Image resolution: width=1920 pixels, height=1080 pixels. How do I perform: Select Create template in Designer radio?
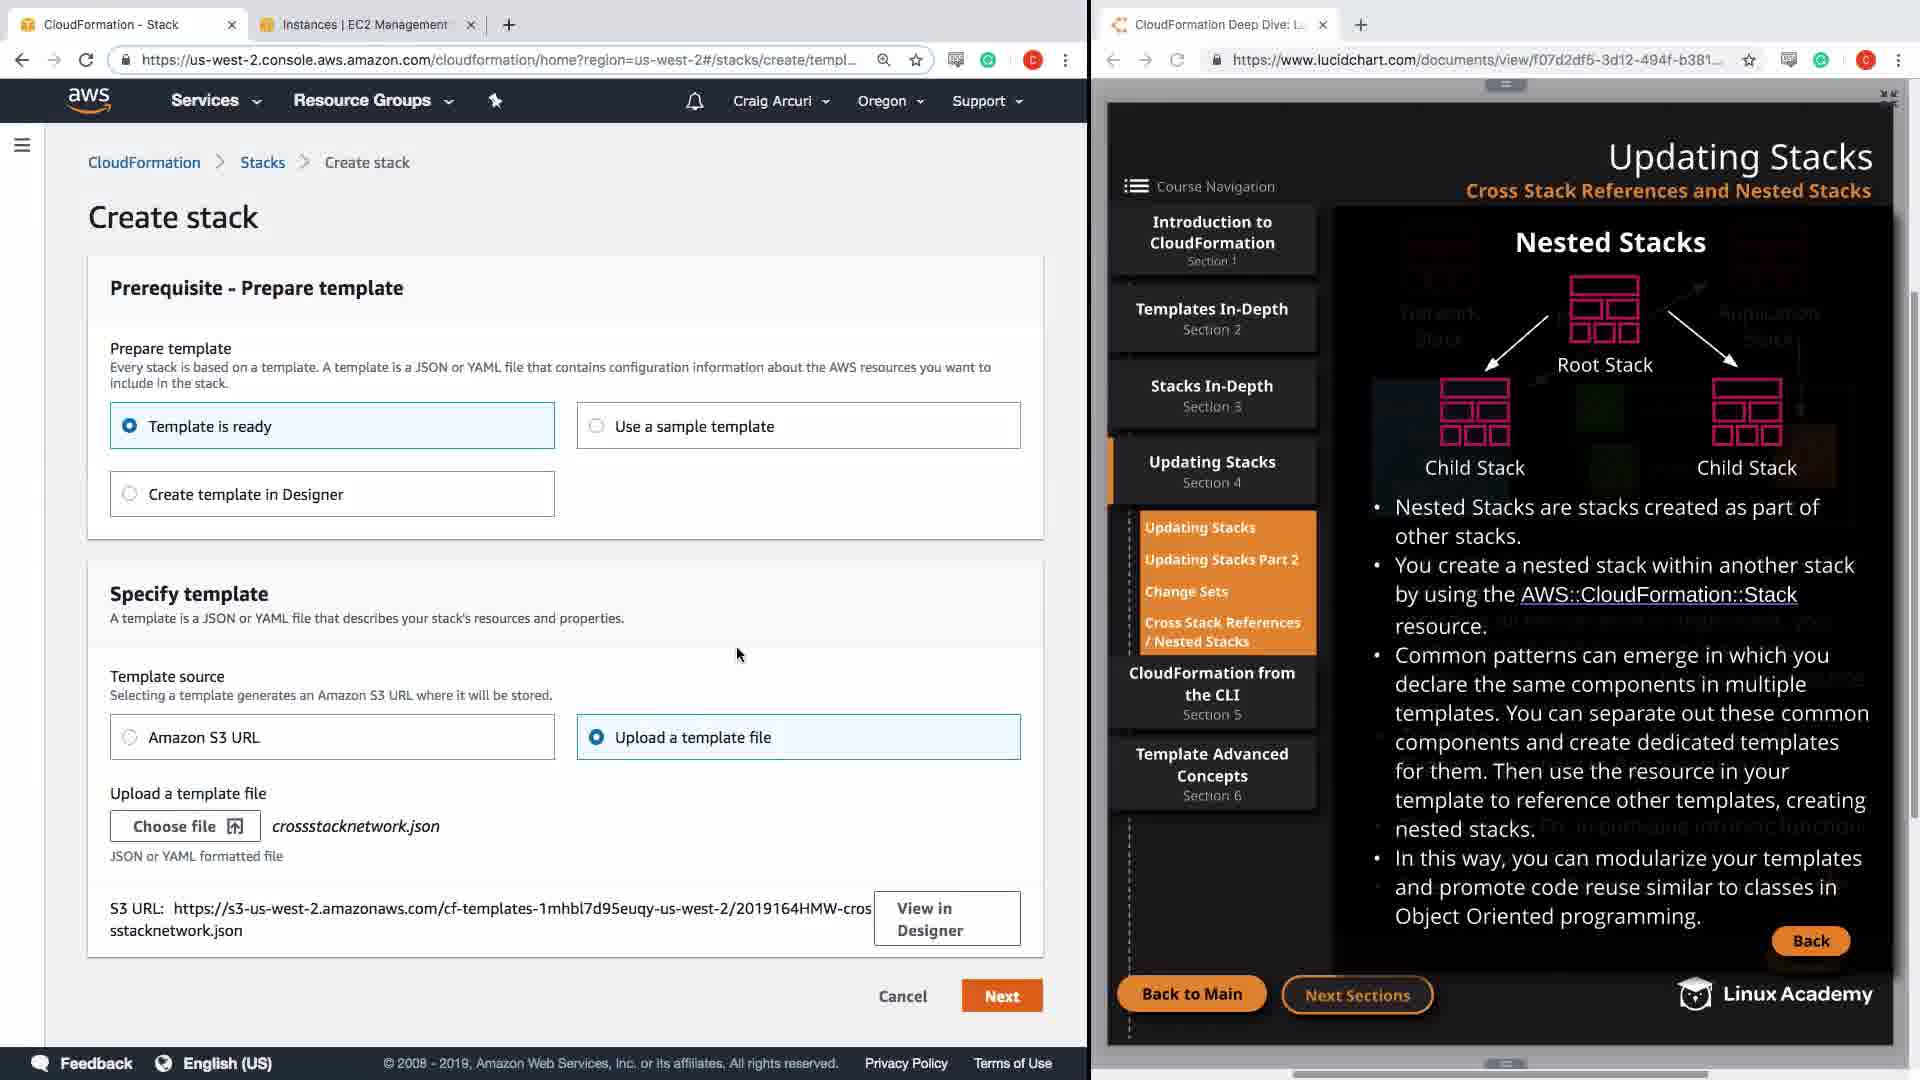click(x=130, y=494)
